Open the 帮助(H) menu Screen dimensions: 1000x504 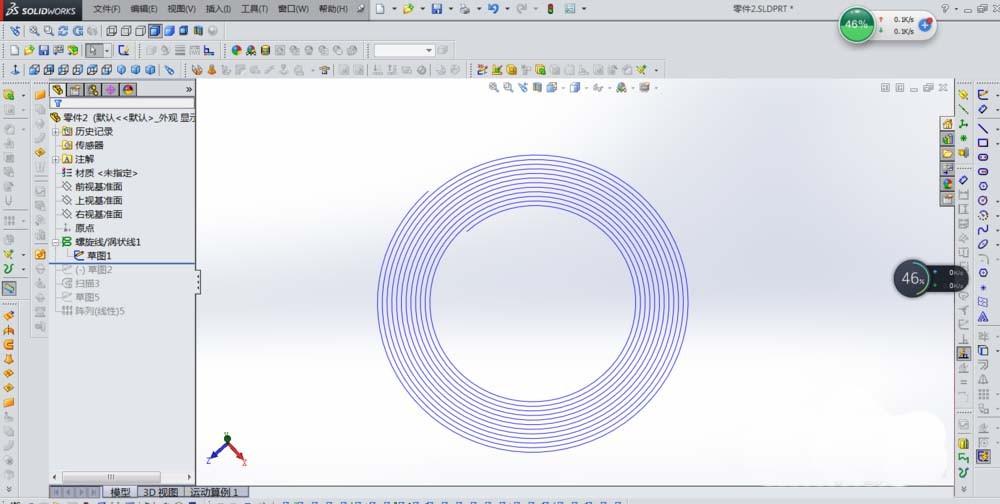click(x=333, y=9)
